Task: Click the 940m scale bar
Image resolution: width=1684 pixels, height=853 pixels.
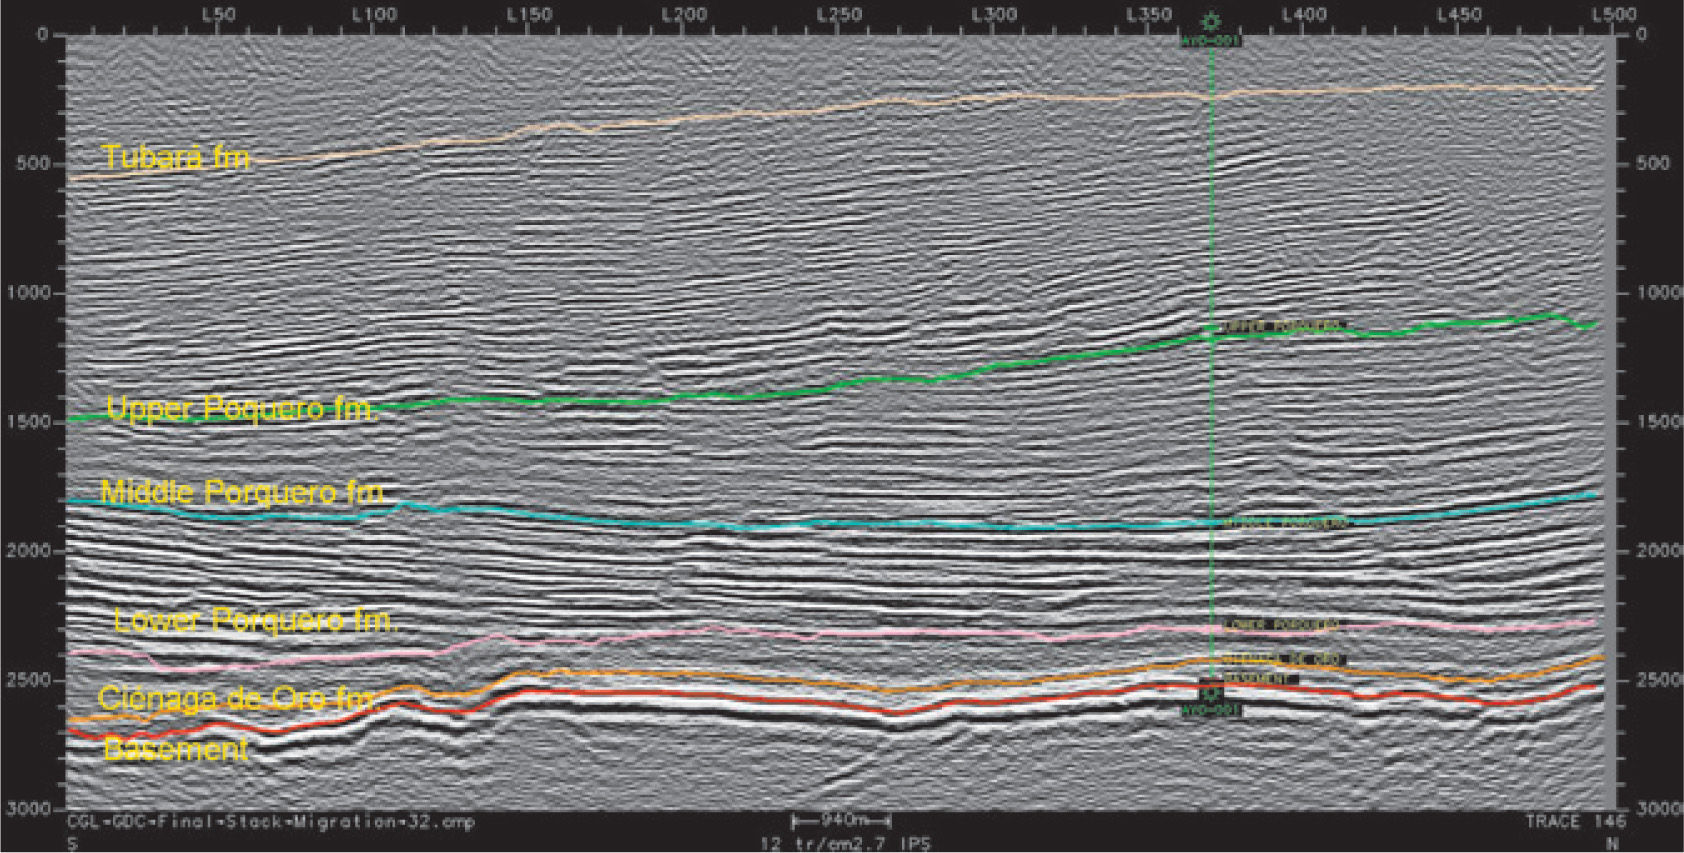Action: pos(840,821)
